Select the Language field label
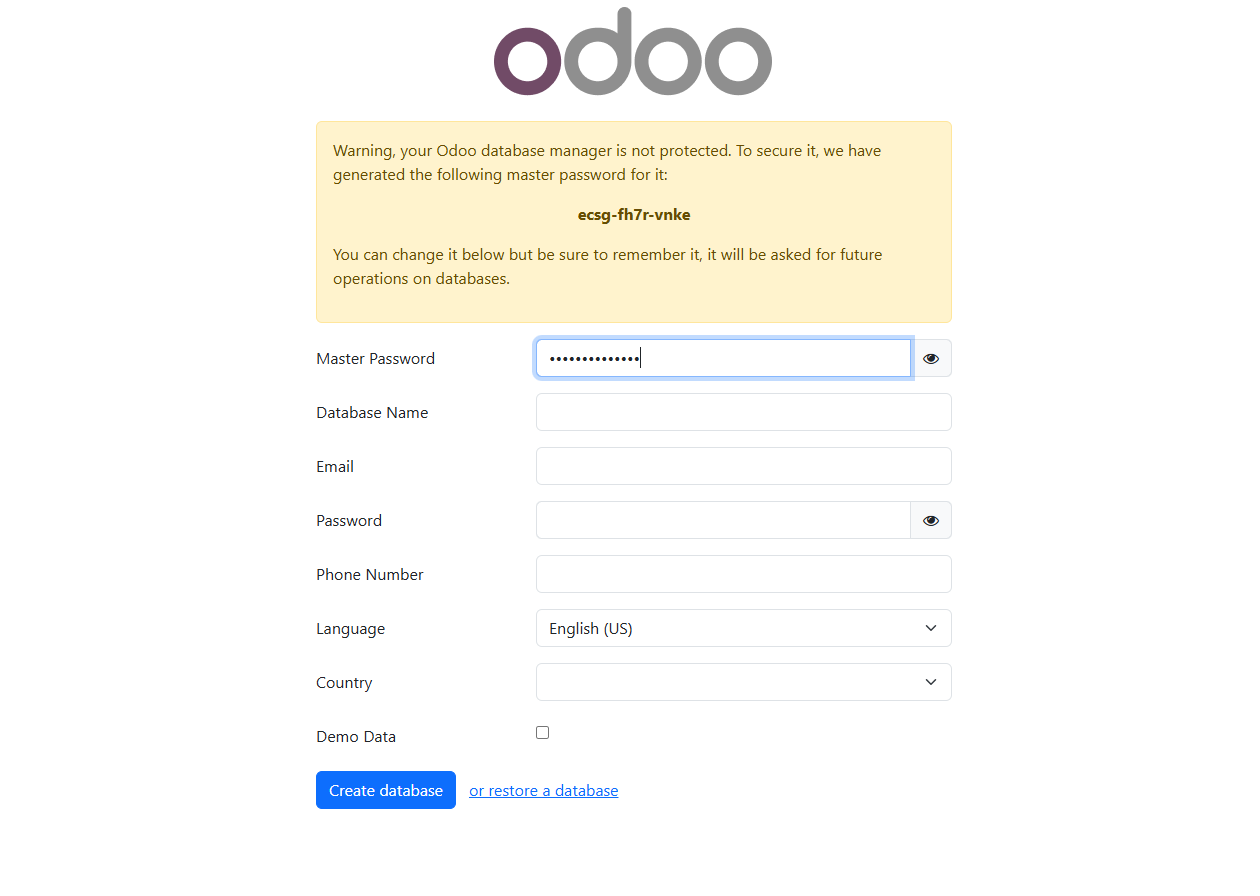 (350, 628)
